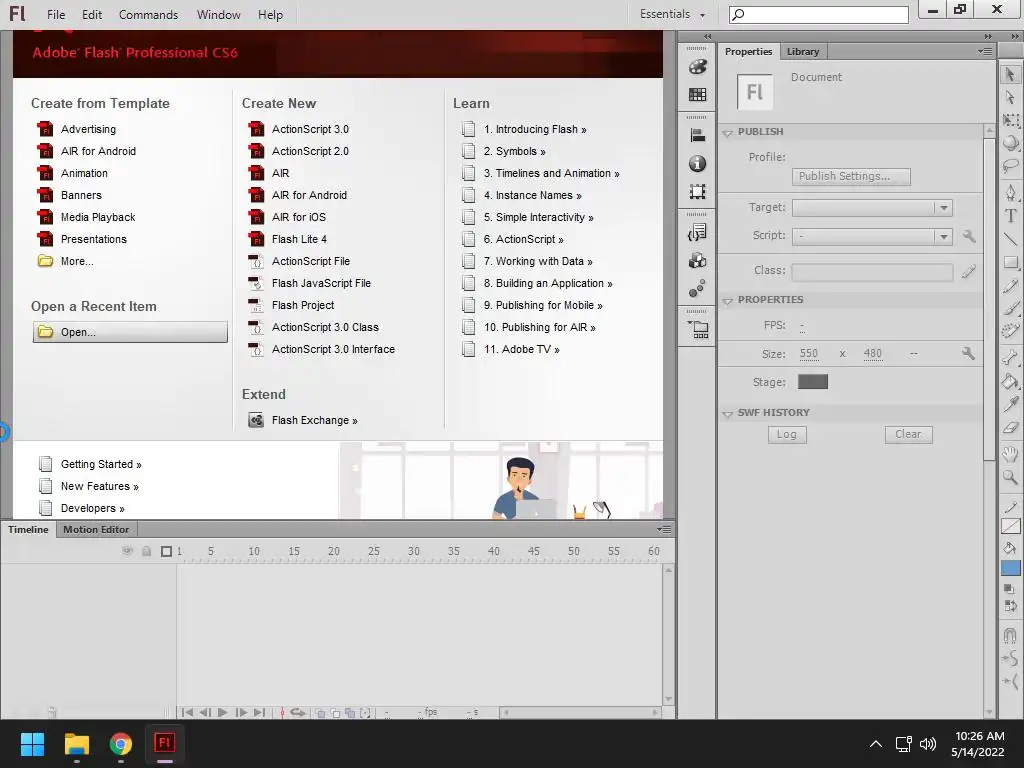This screenshot has width=1024, height=768.
Task: Click the SWF history Log button
Action: pos(787,435)
